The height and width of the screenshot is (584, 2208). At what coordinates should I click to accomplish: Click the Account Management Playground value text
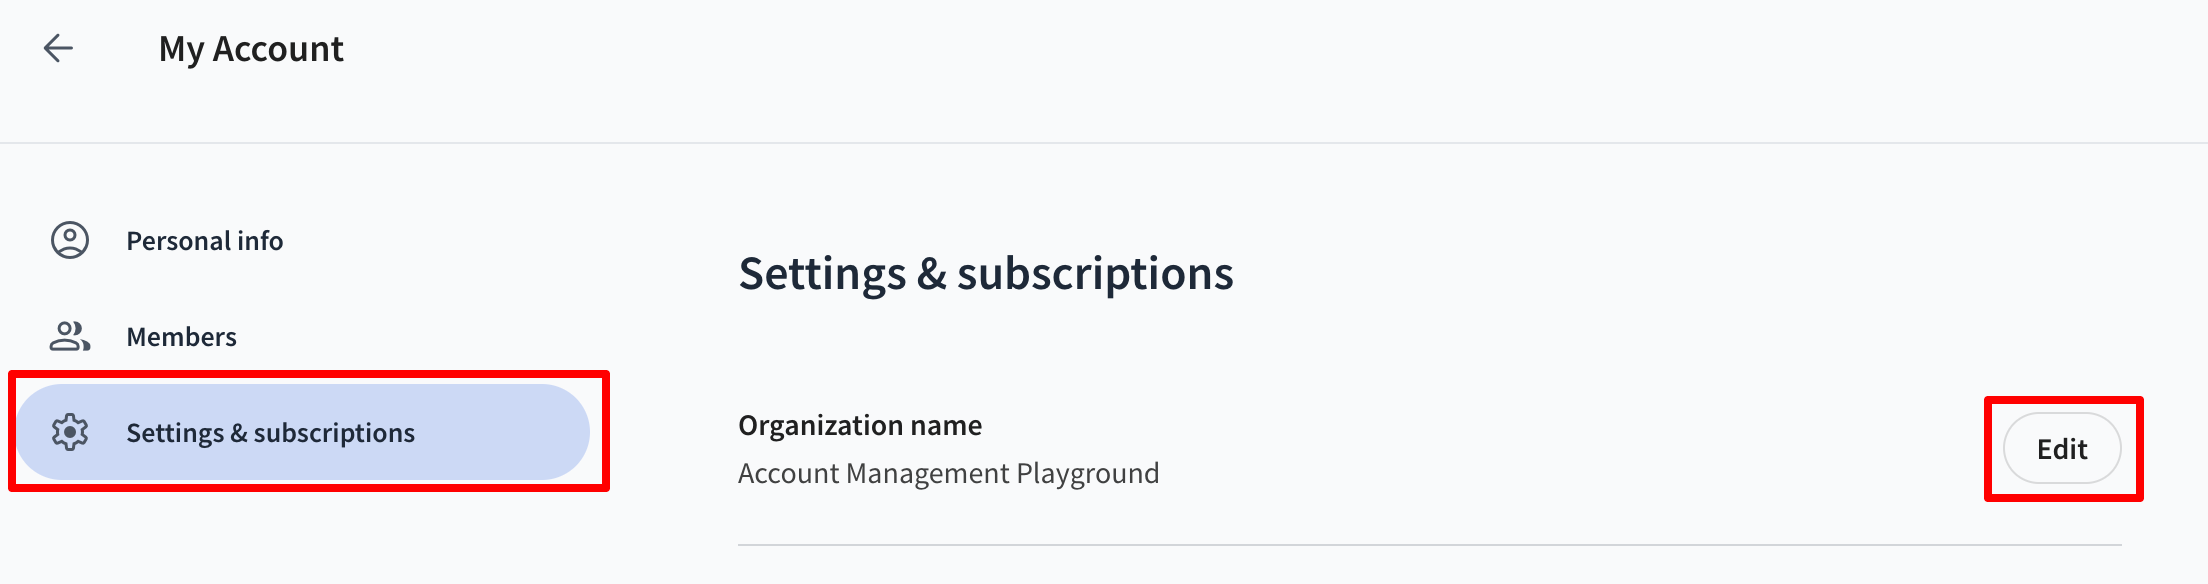point(949,473)
